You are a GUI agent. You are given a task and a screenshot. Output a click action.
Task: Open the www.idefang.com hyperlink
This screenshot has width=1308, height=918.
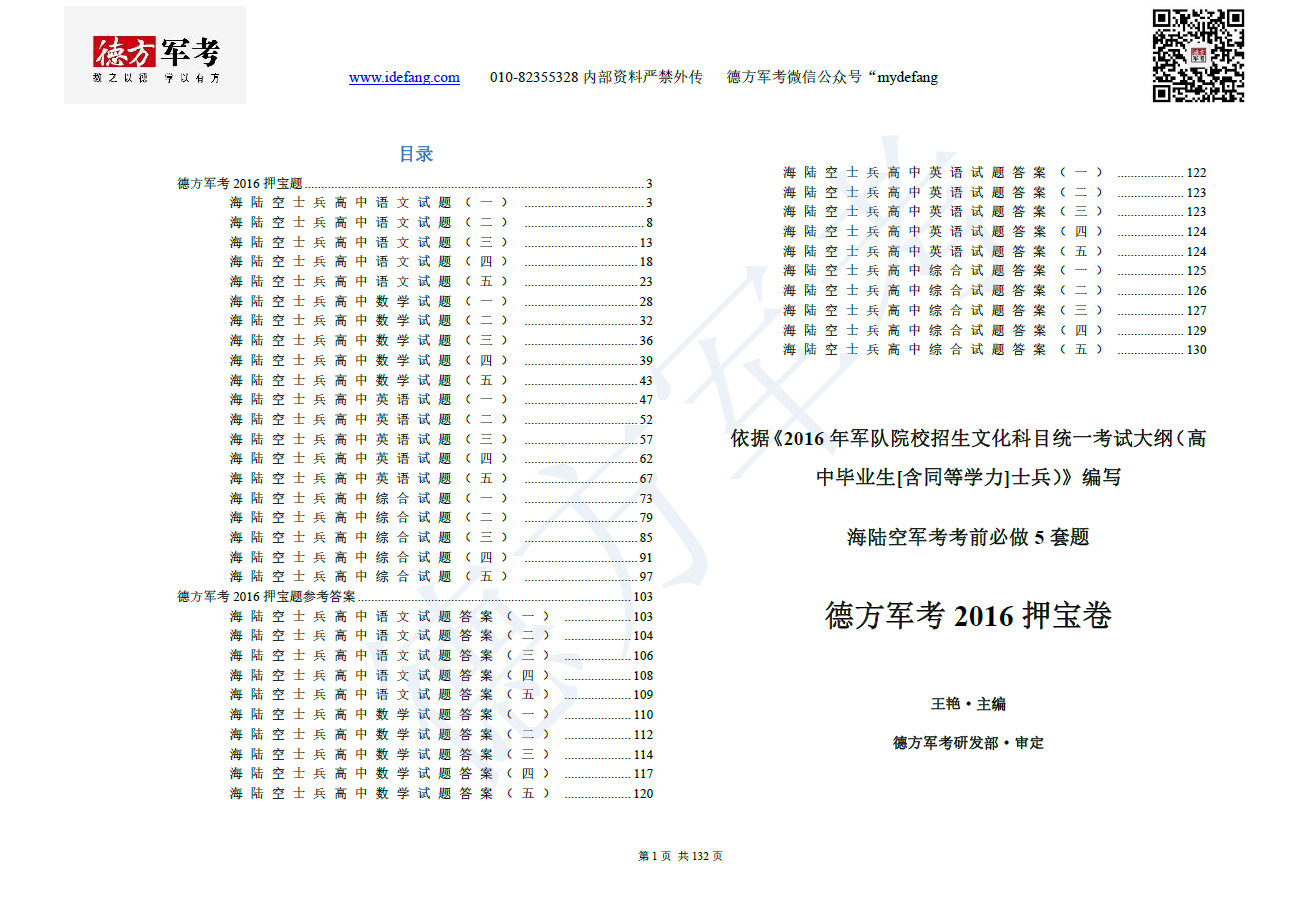point(404,77)
